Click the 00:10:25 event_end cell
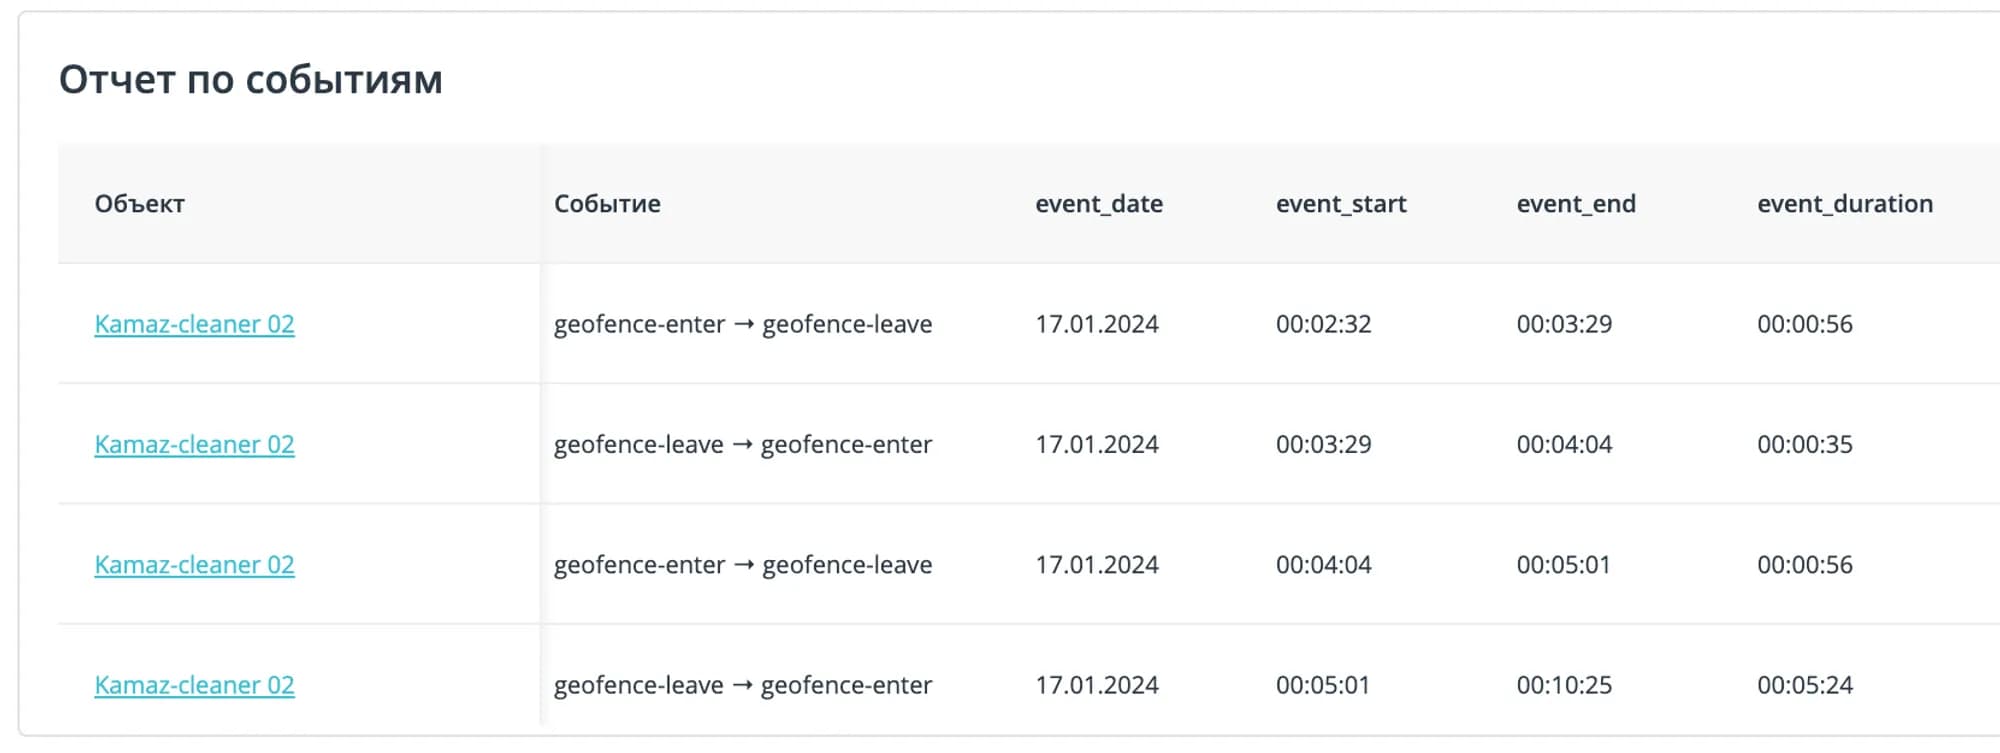The width and height of the screenshot is (2000, 753). pos(1564,685)
